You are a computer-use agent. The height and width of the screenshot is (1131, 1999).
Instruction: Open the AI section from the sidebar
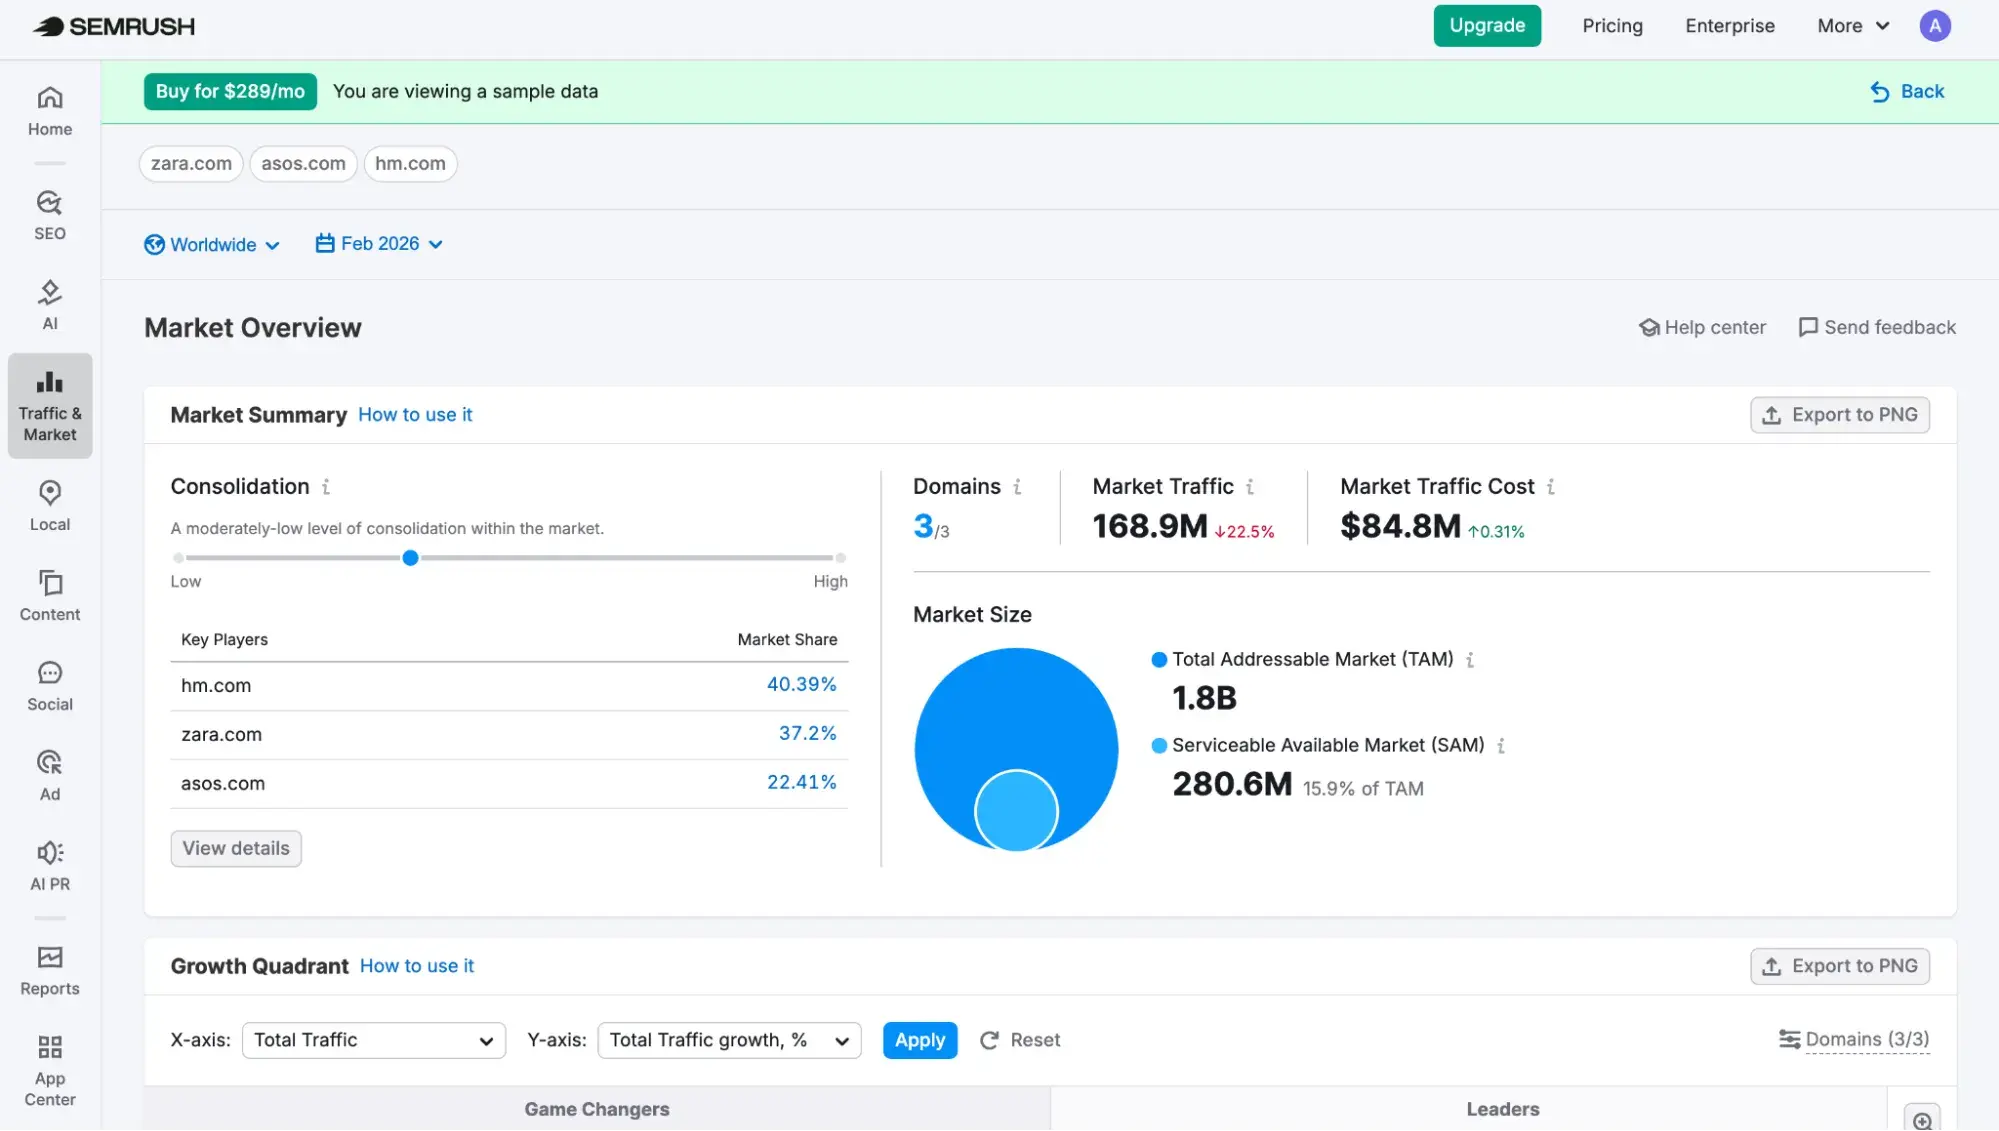(49, 303)
